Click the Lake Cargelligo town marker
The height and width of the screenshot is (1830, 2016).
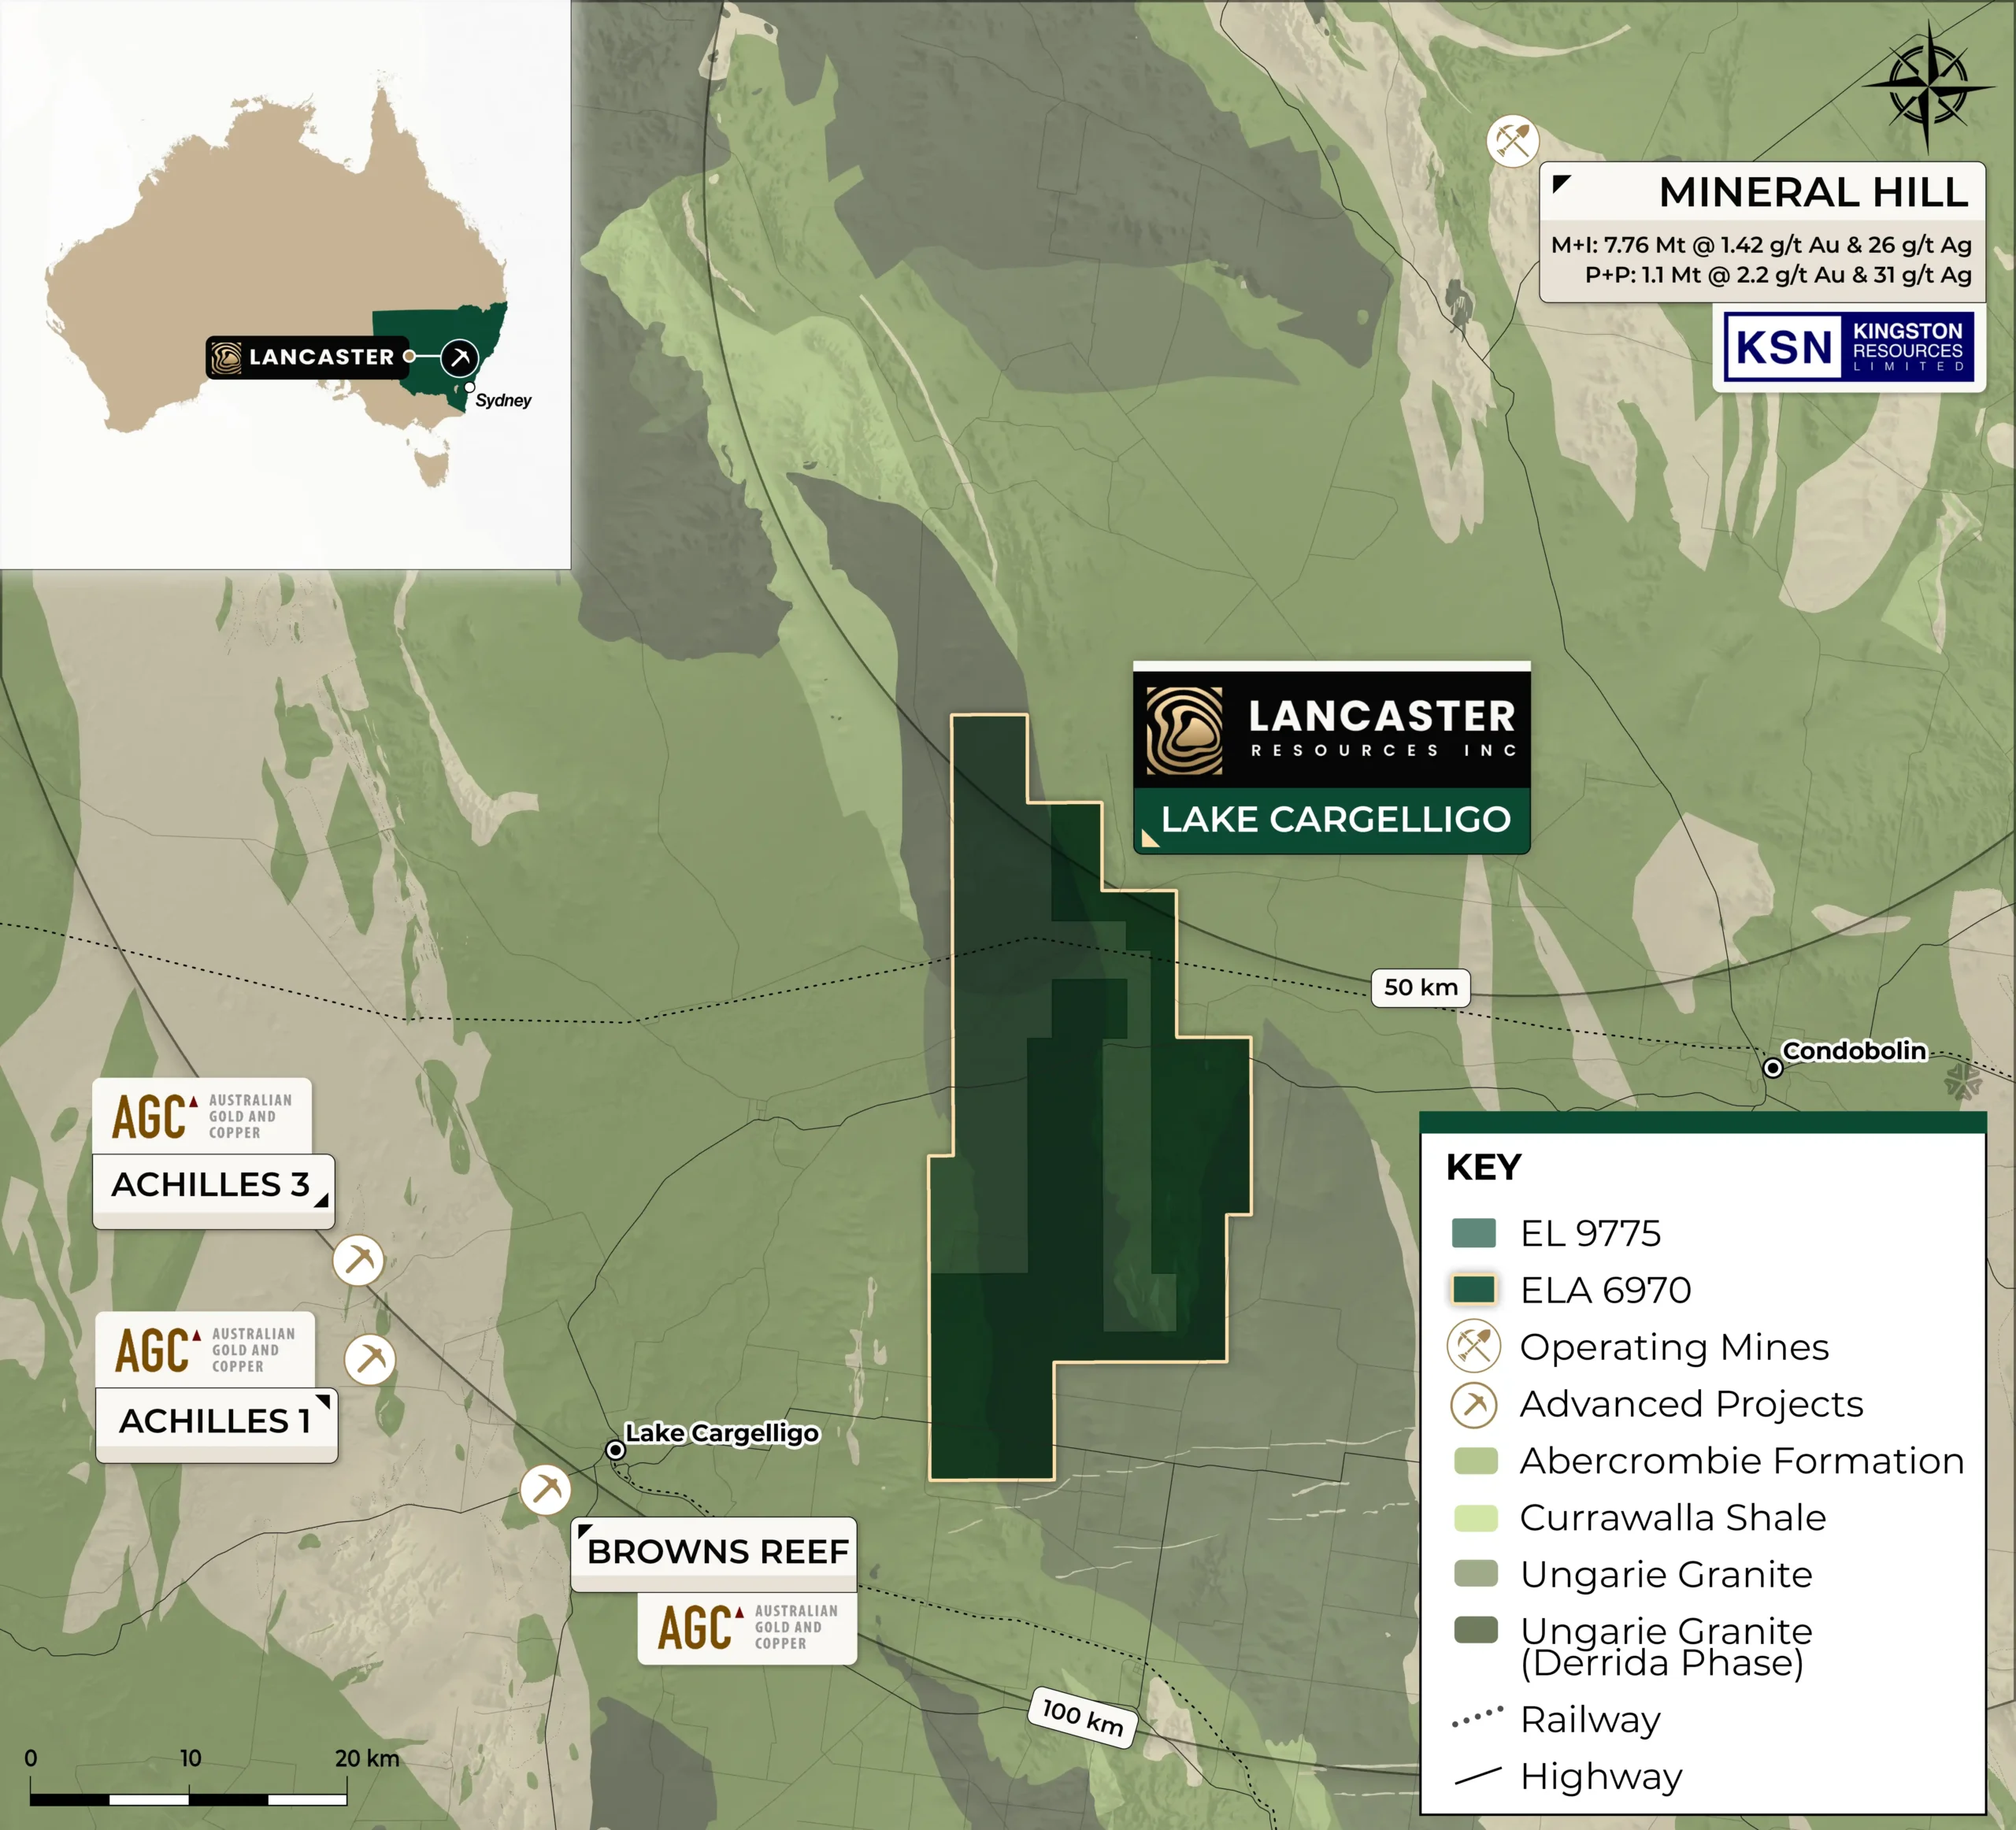pyautogui.click(x=616, y=1450)
